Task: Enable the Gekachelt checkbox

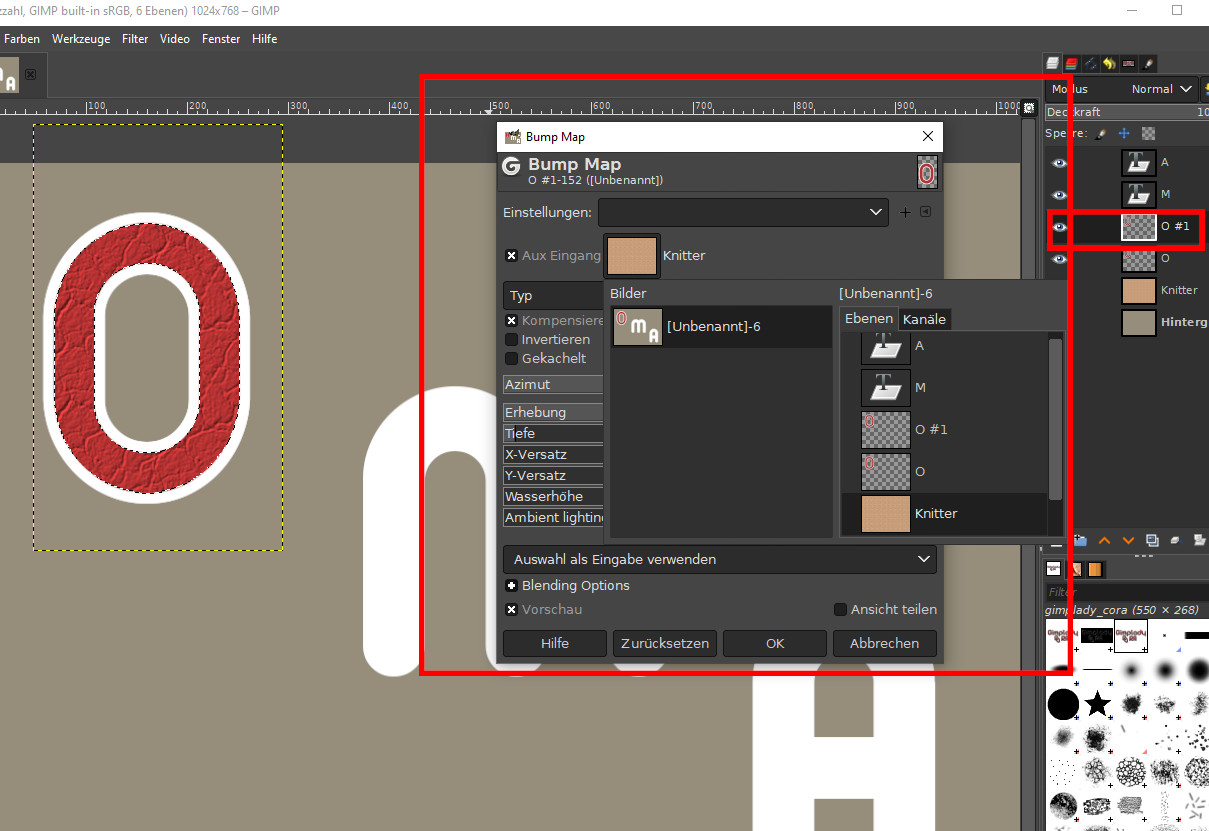Action: click(x=512, y=359)
